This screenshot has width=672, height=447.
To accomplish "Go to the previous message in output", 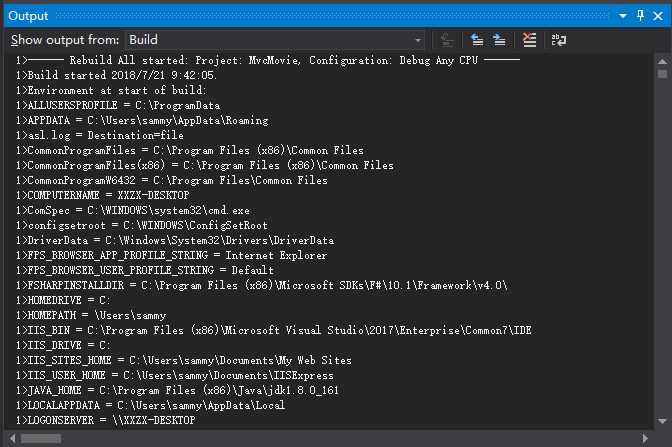I will point(476,40).
